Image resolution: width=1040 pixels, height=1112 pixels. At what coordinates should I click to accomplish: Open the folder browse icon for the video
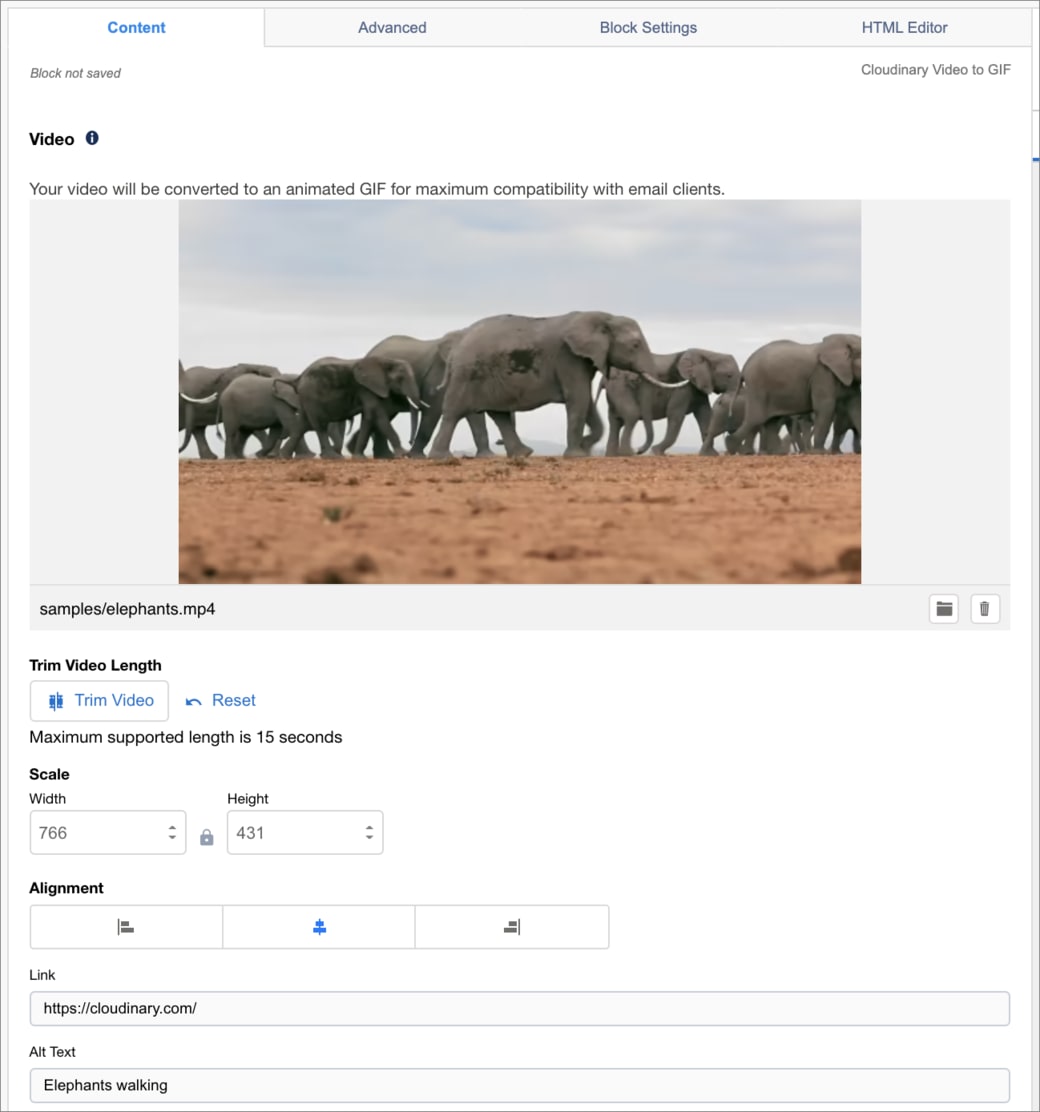944,608
